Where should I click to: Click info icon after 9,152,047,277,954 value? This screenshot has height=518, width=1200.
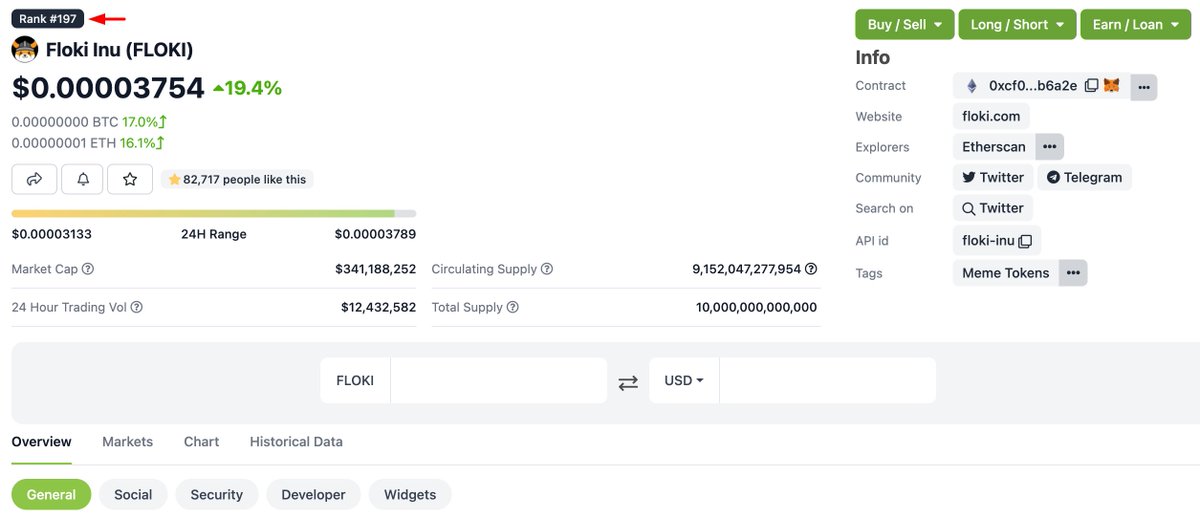click(x=811, y=269)
